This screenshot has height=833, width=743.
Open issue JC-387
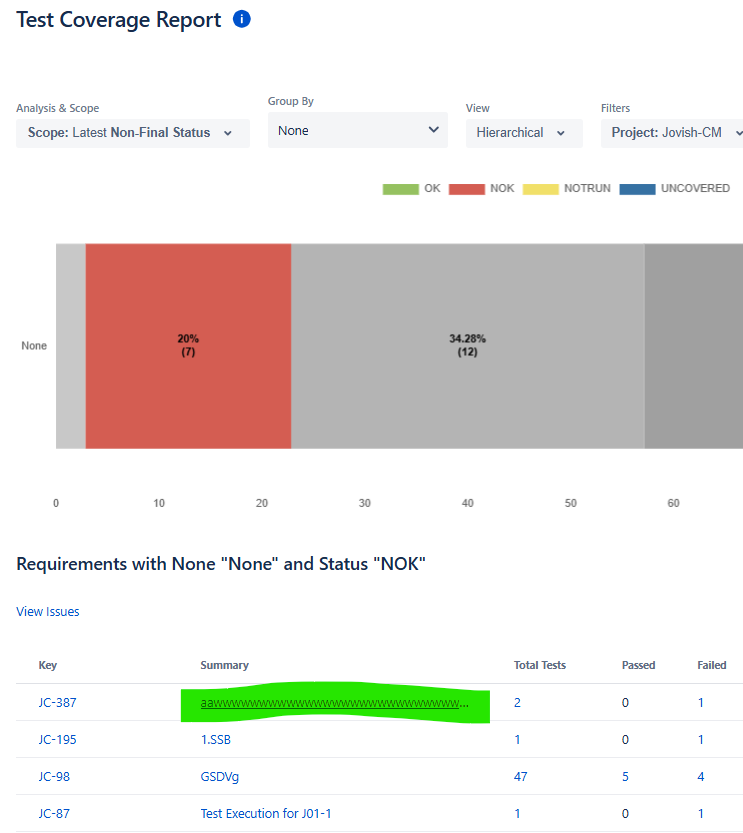(57, 703)
